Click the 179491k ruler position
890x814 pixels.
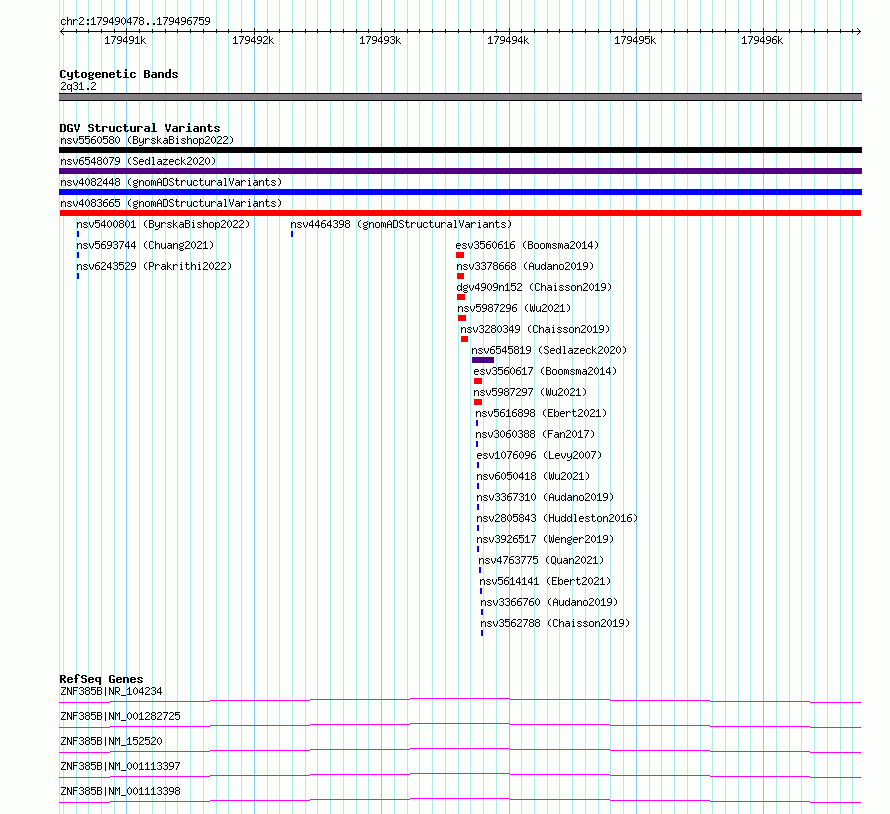coord(125,40)
